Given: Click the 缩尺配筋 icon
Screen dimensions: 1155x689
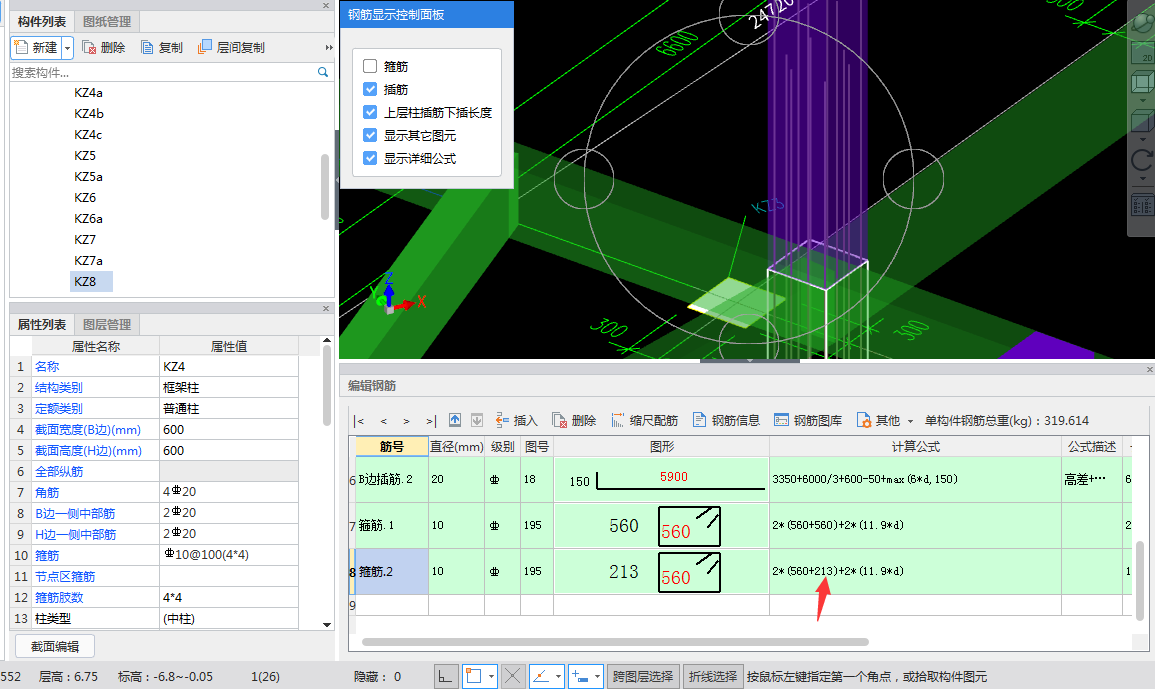Looking at the screenshot, I should click(617, 420).
